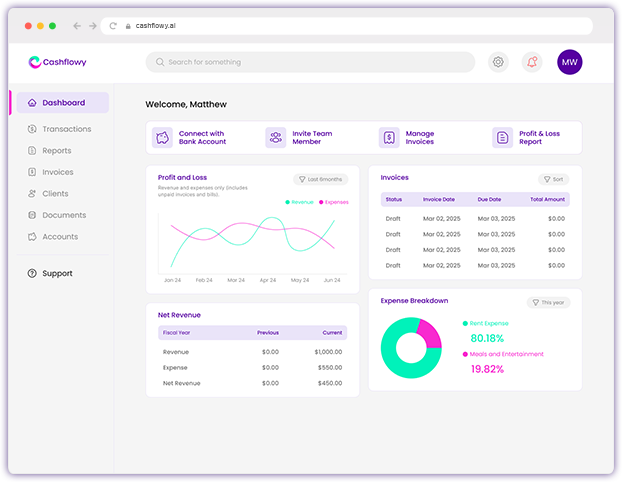Click the Search for something field
The image size is (622, 482).
(x=310, y=62)
